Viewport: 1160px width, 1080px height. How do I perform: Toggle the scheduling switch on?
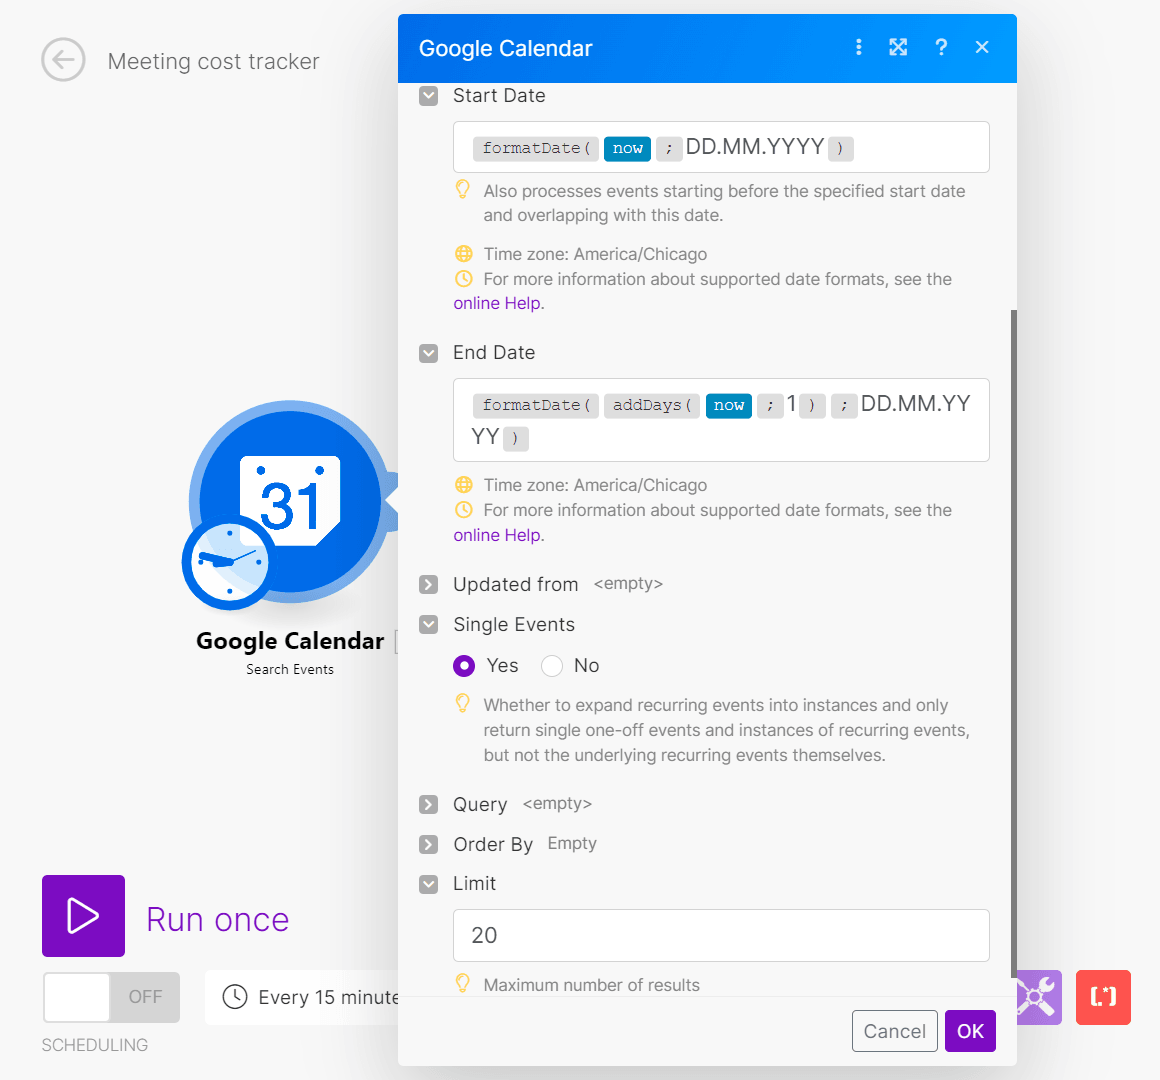pos(111,997)
